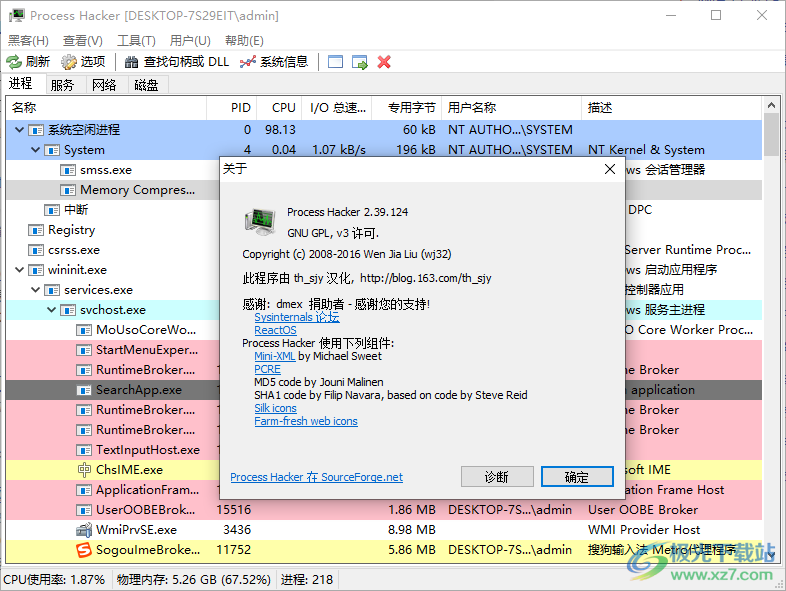
Task: Click the 诊断 button
Action: coord(497,477)
